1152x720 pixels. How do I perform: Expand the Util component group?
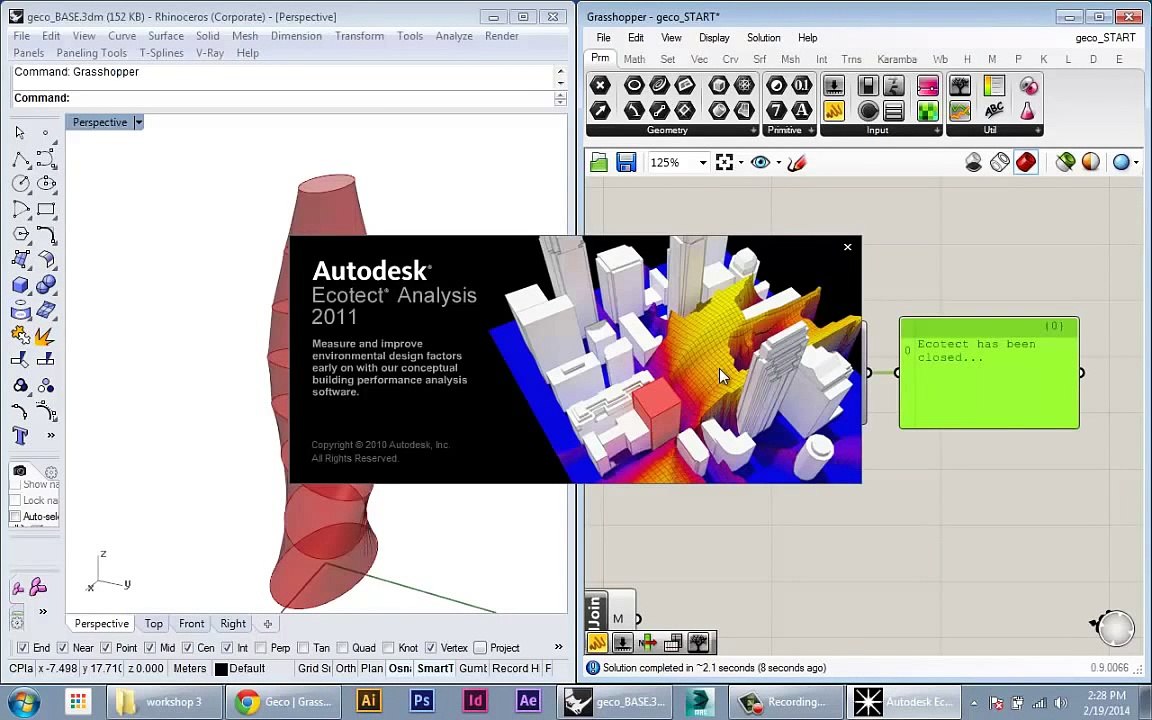[1037, 130]
